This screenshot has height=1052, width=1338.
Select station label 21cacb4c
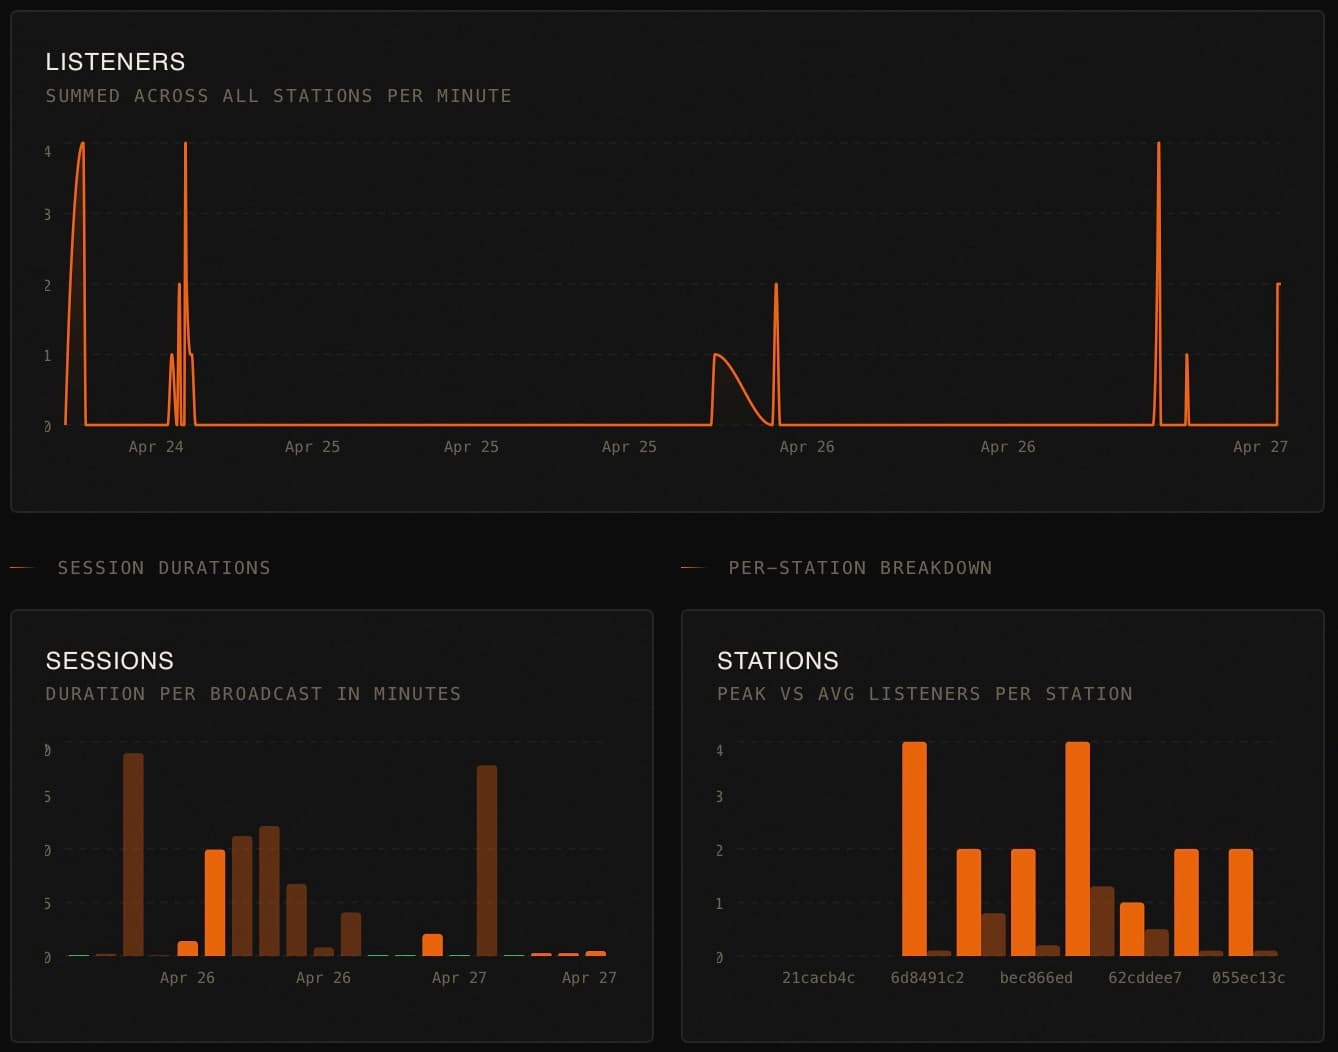pos(818,978)
